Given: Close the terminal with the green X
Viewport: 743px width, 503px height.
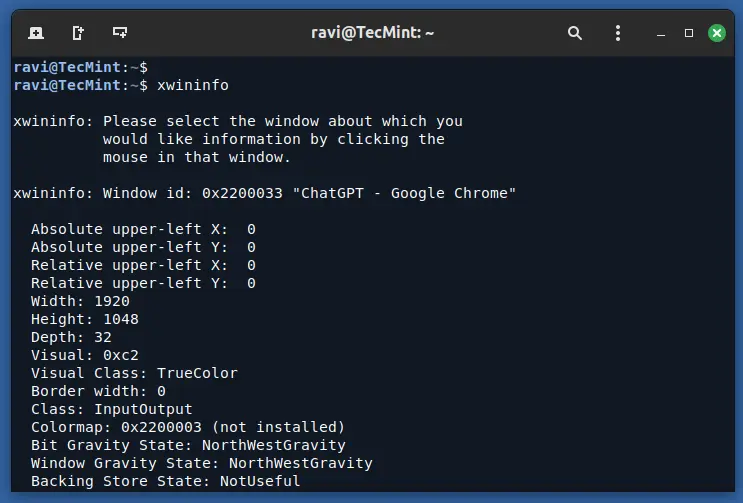Looking at the screenshot, I should (717, 33).
